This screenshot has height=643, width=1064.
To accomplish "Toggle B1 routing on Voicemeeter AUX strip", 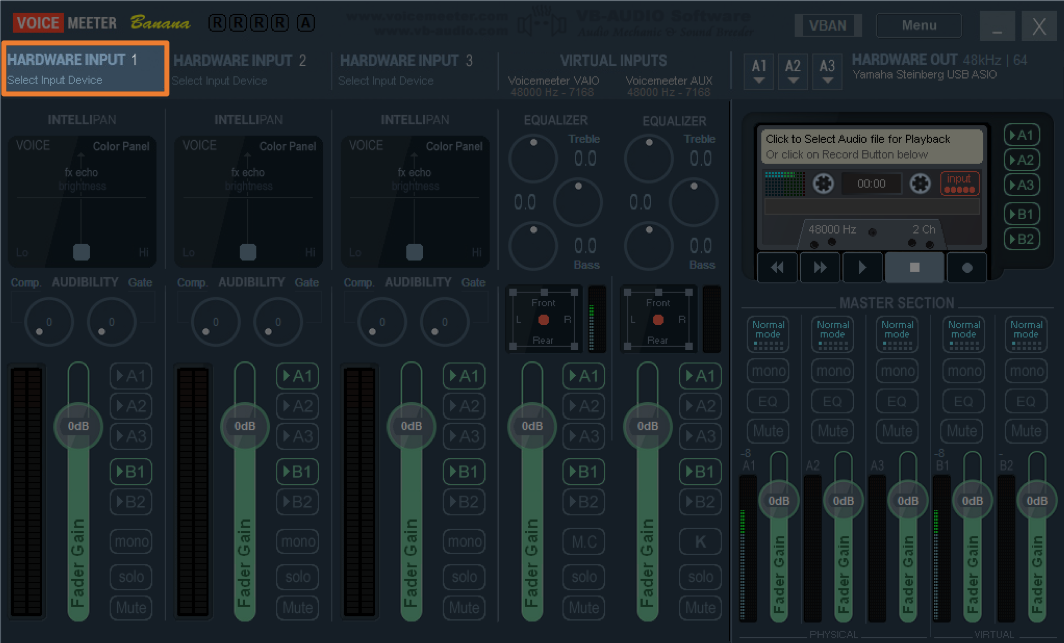I will (700, 471).
